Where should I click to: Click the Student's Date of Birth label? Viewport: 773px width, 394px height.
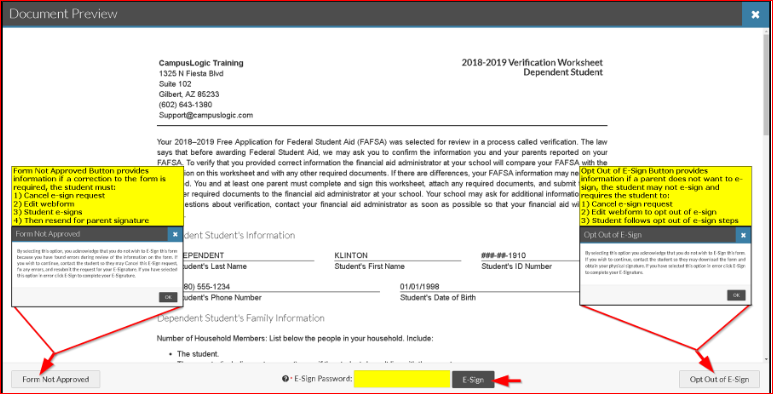coord(438,298)
